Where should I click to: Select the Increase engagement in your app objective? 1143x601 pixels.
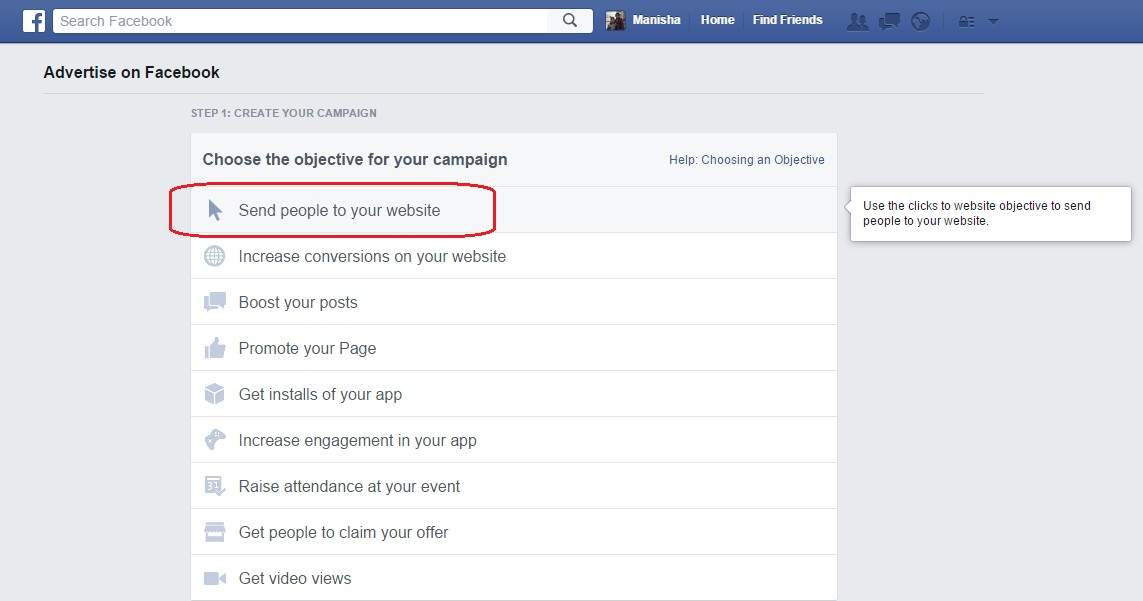(x=357, y=440)
